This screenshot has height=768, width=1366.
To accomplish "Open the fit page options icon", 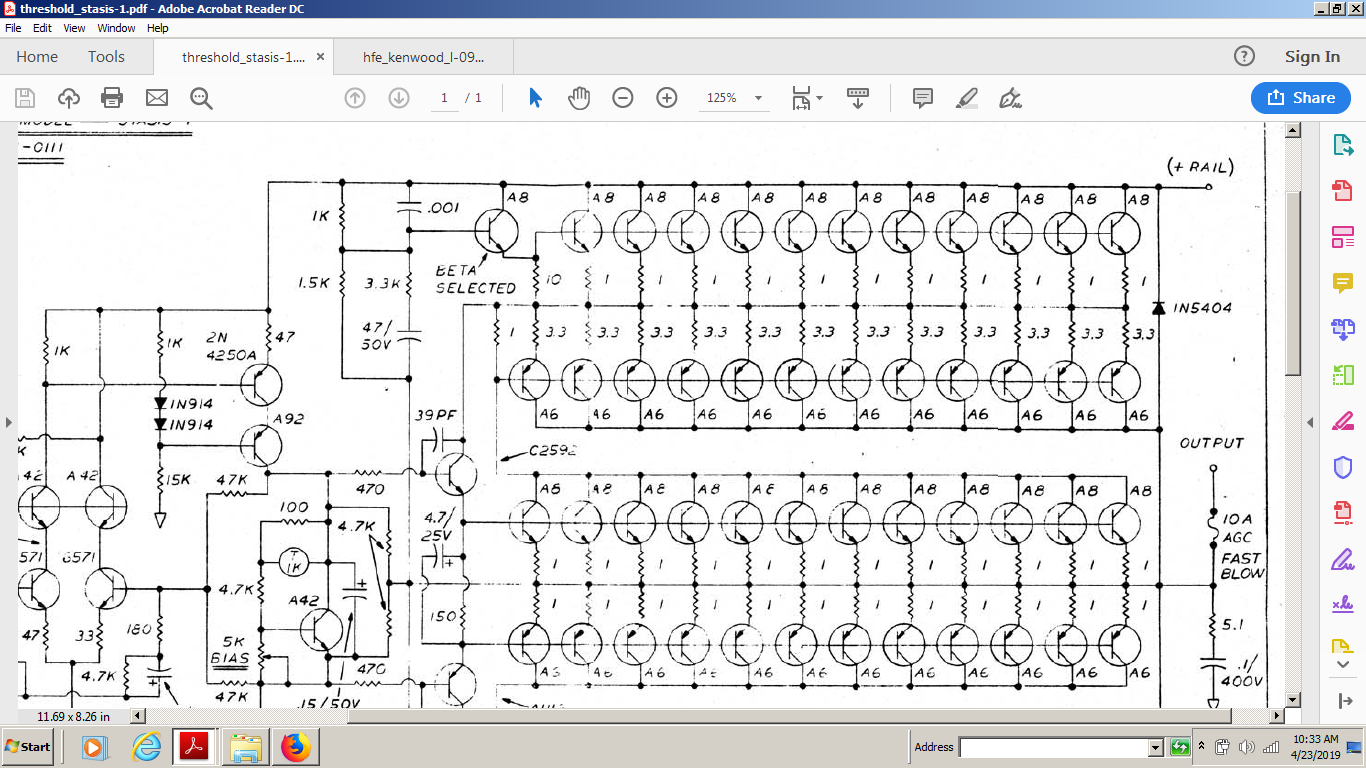I will click(807, 98).
